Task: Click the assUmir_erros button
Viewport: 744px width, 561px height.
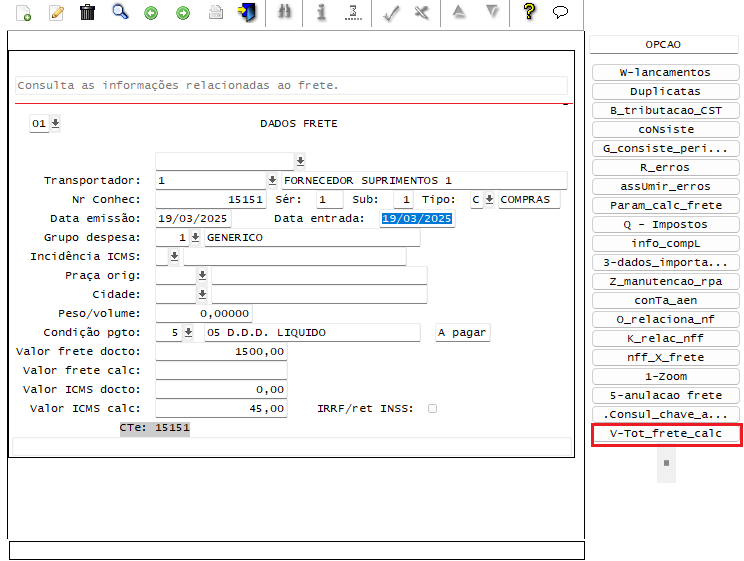Action: 665,187
